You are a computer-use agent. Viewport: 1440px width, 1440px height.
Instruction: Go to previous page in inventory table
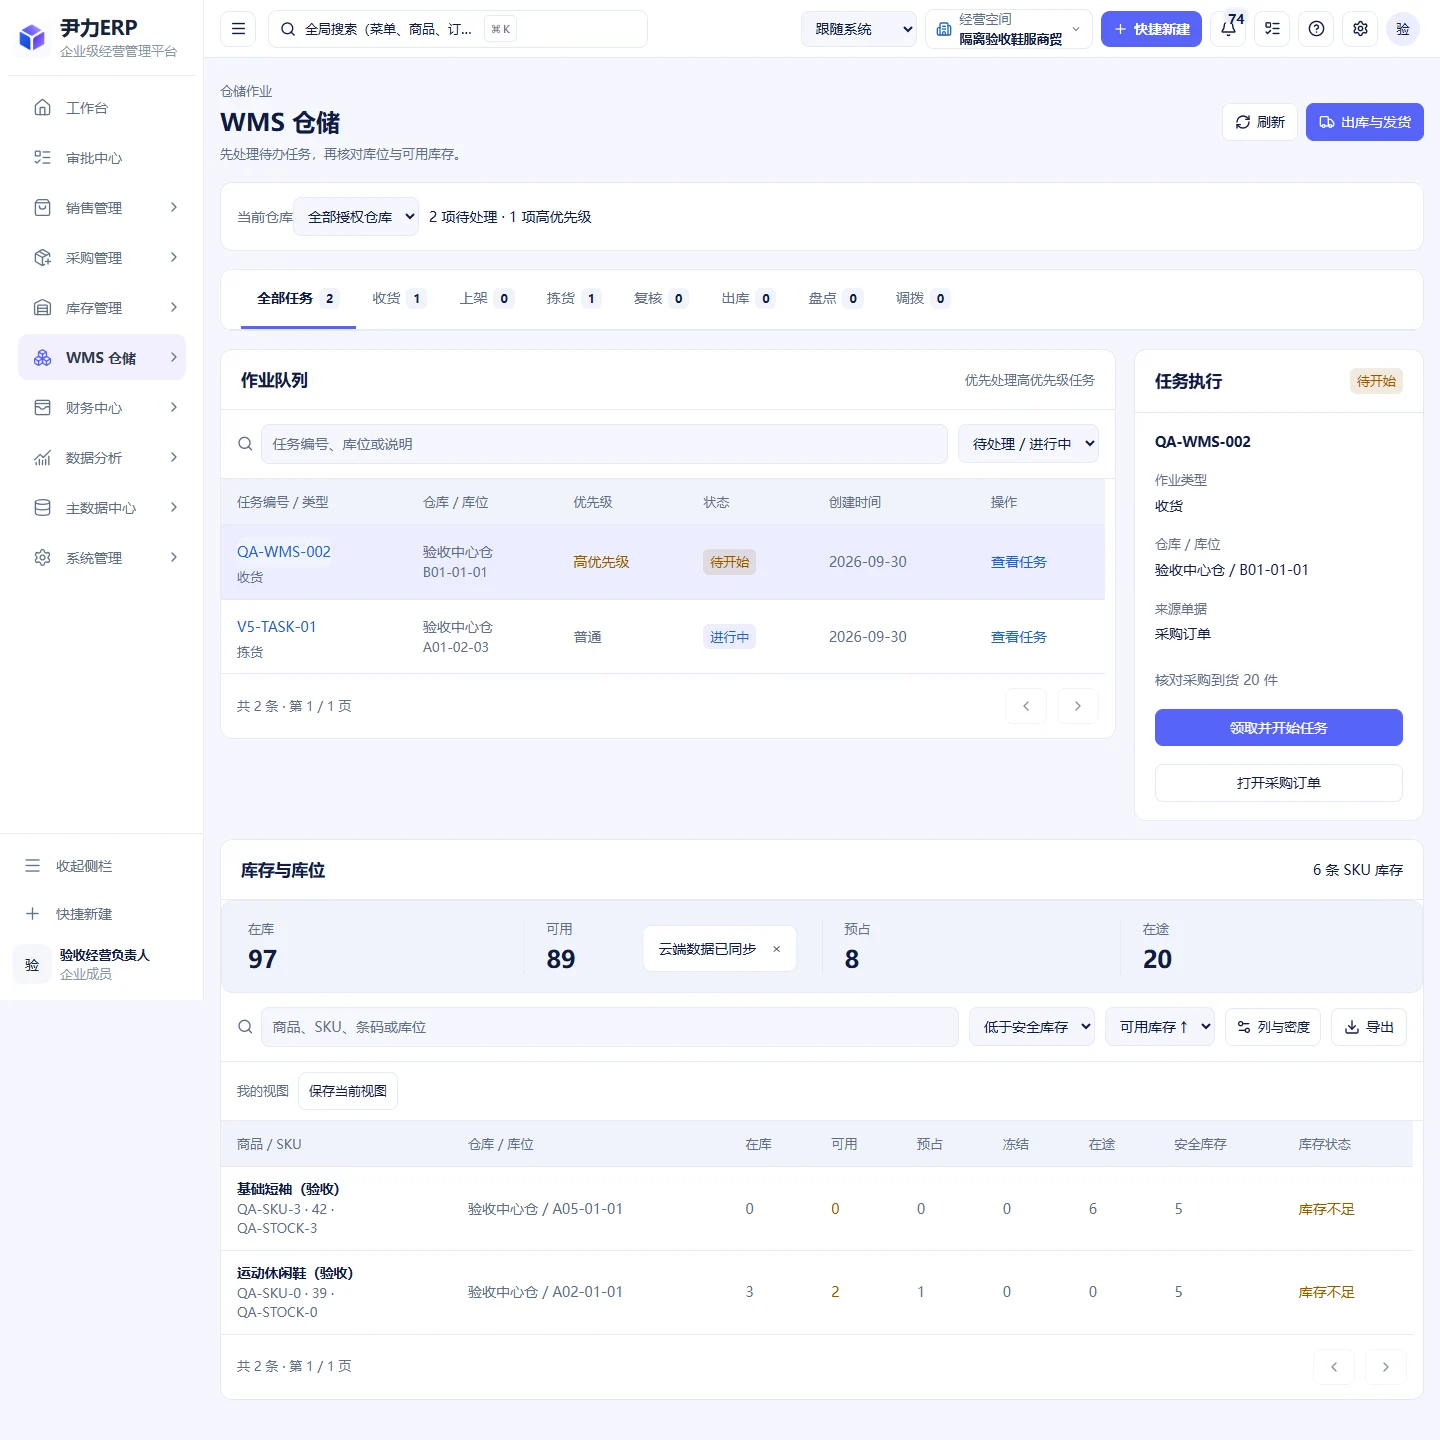[x=1334, y=1367]
